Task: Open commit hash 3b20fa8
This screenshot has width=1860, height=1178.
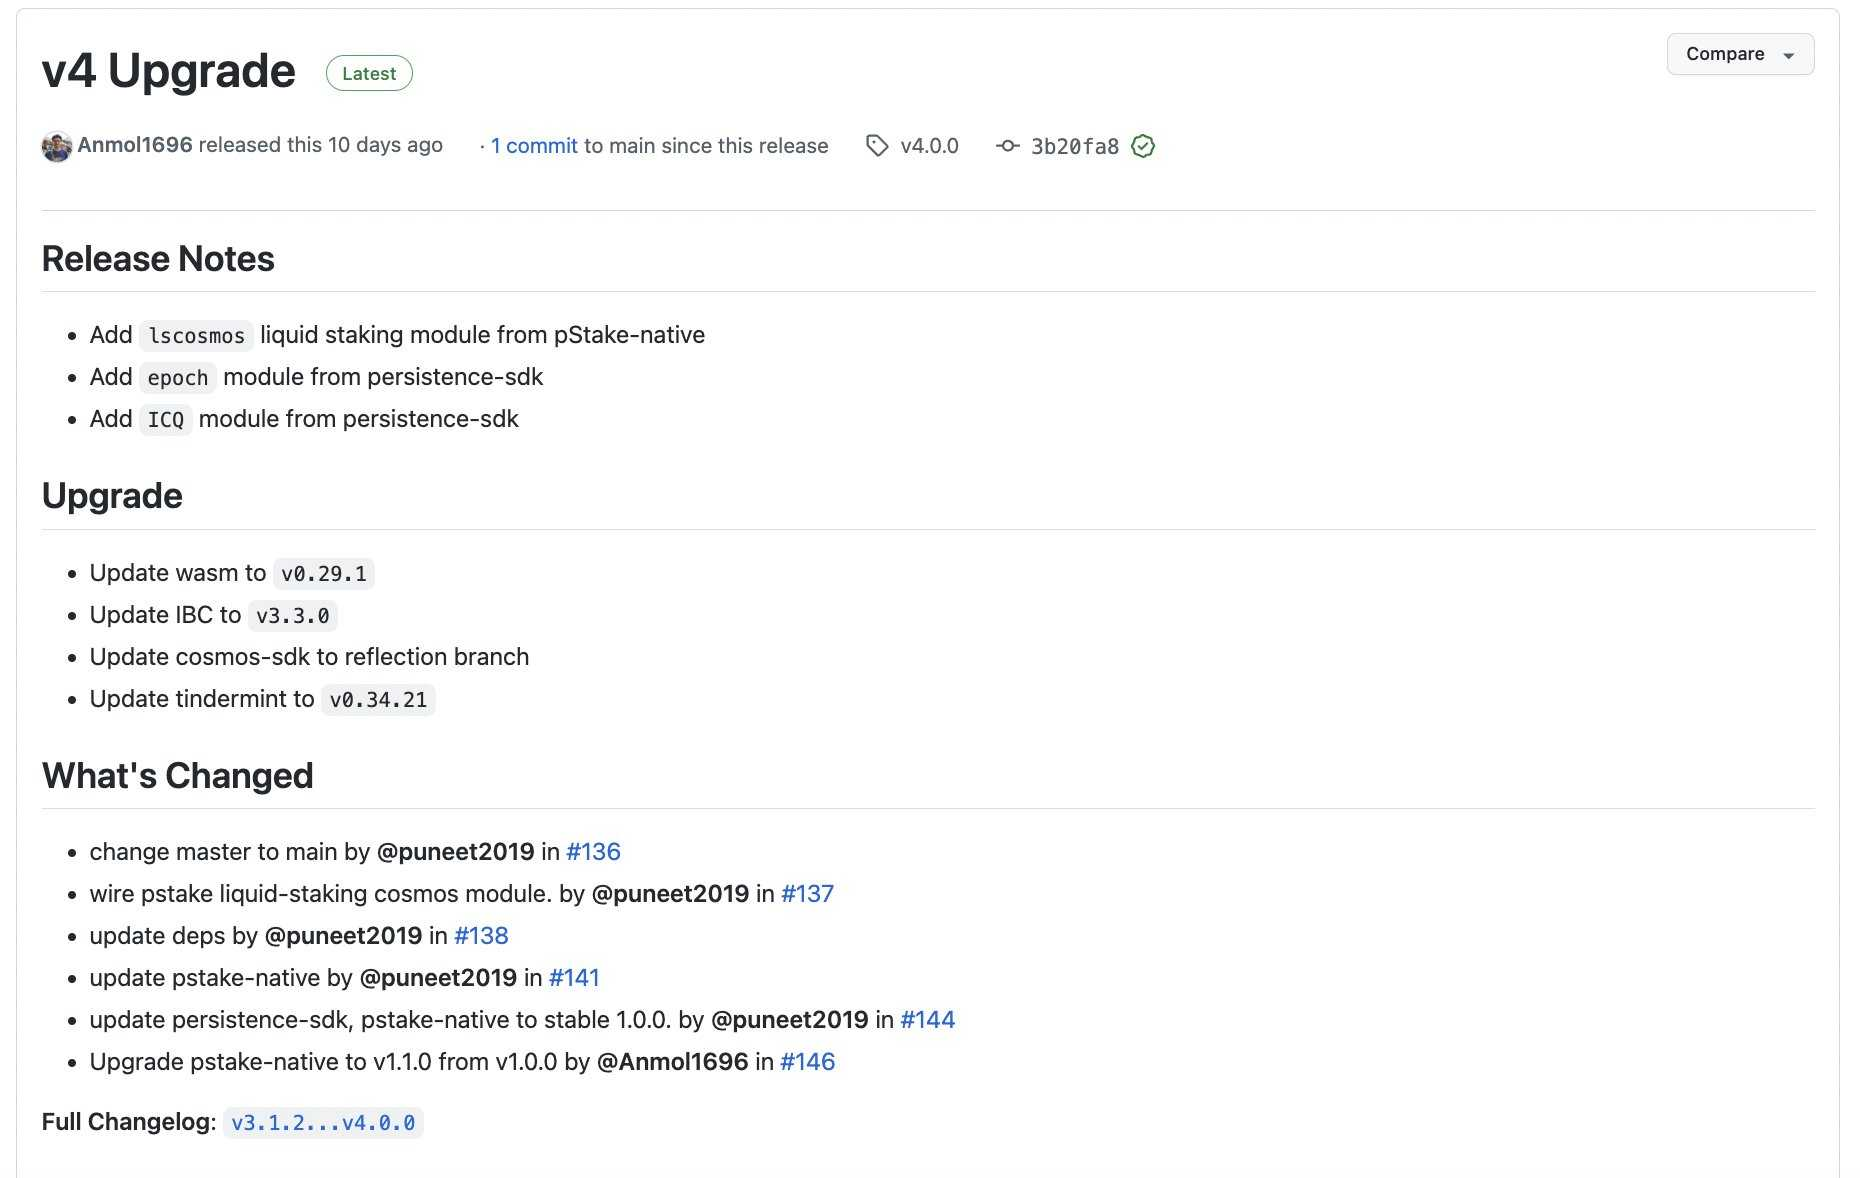Action: 1075,146
